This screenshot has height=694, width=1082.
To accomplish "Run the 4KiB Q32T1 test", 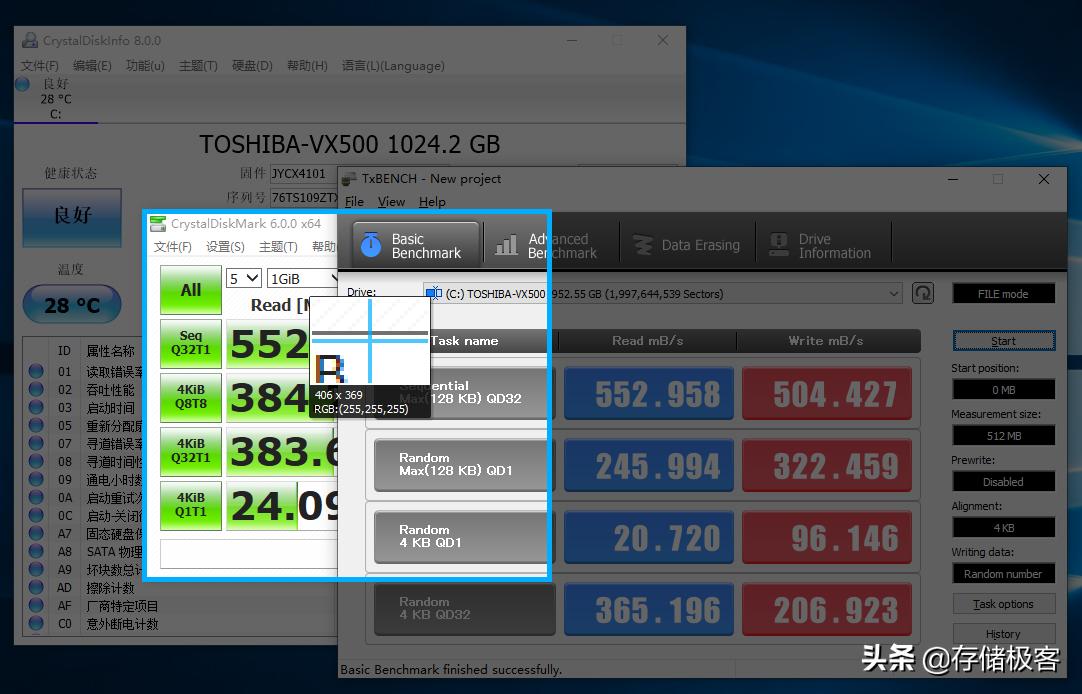I will pyautogui.click(x=191, y=451).
